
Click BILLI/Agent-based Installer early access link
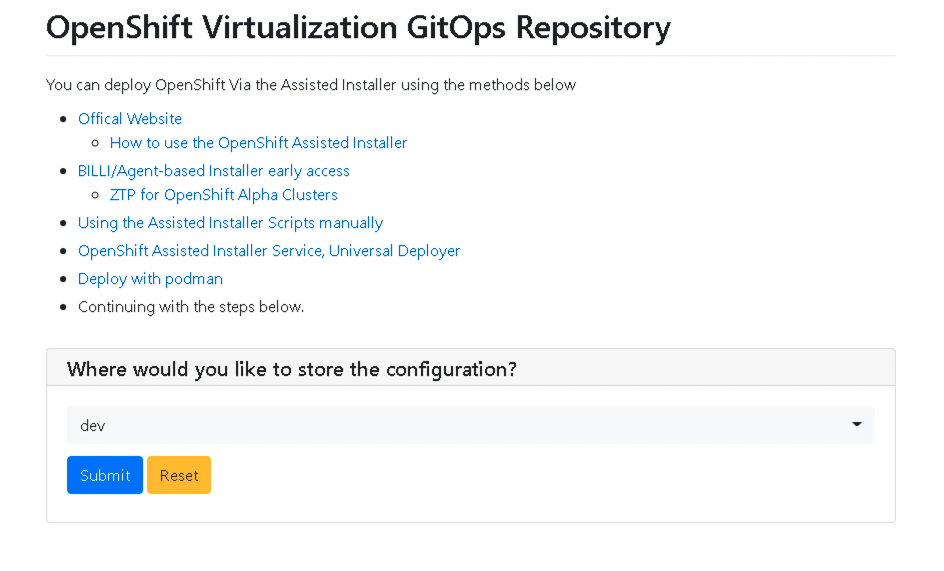pos(214,171)
